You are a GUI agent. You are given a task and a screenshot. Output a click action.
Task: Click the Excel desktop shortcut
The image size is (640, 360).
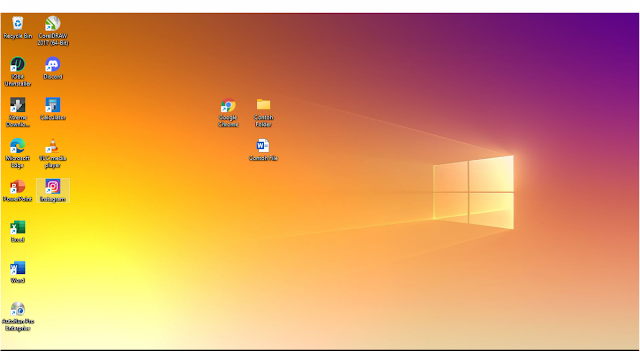coord(18,231)
